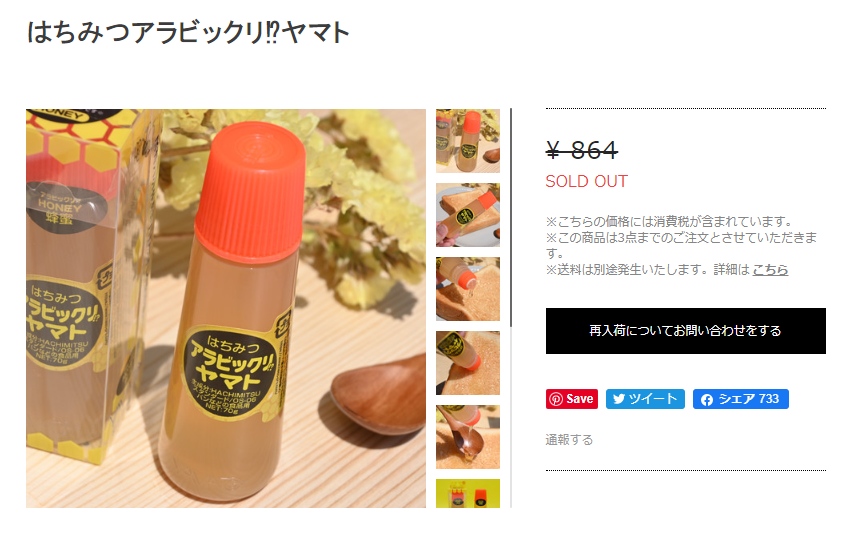The height and width of the screenshot is (543, 849).
Task: Click the product title はちみつアラビックリ⁉ヤマト
Action: click(x=188, y=32)
